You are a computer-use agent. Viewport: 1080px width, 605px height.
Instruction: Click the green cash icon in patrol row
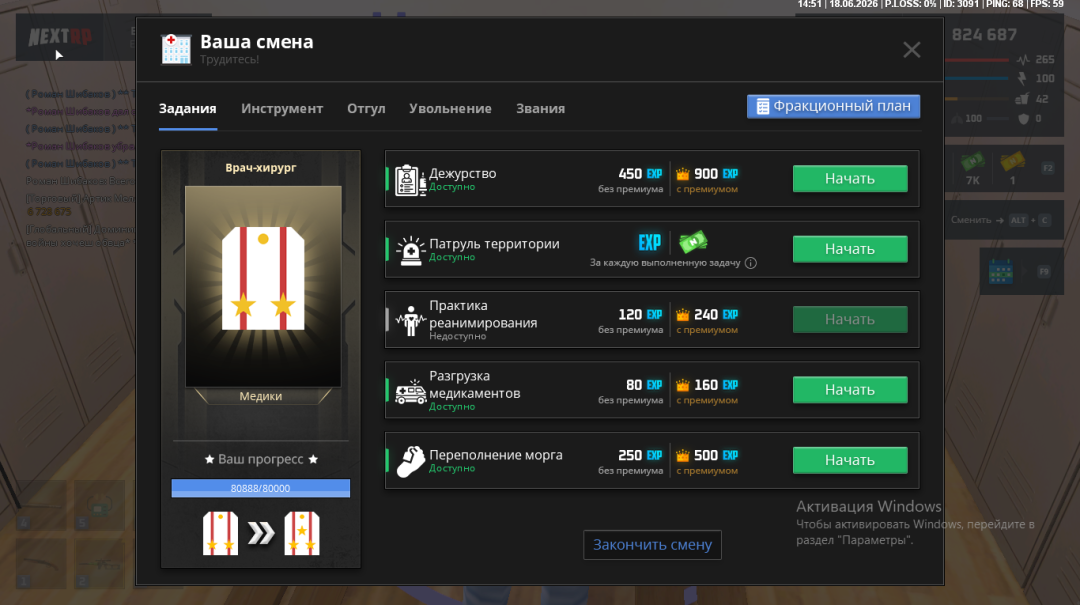pos(693,242)
